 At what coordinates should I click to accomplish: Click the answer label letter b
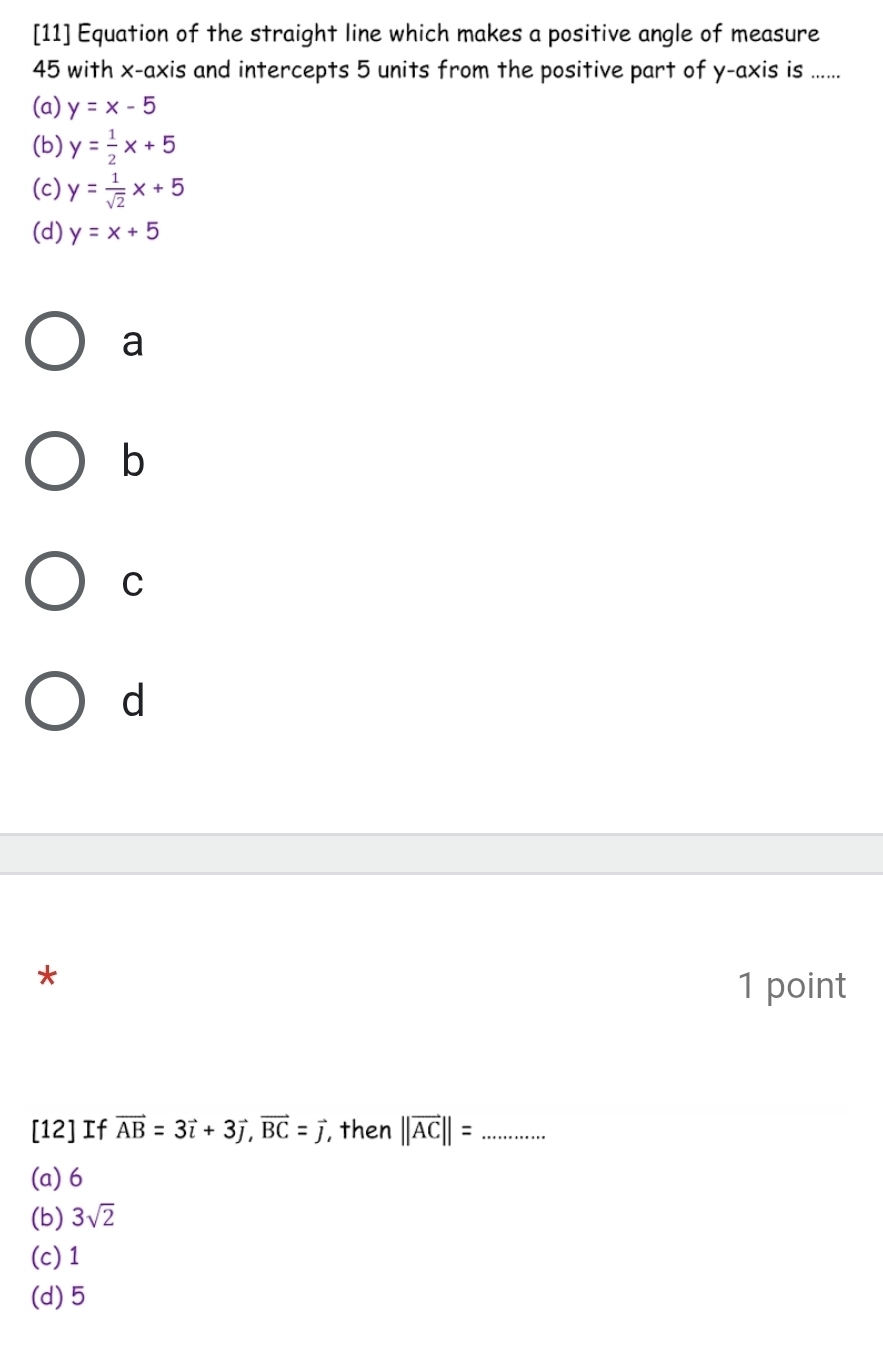click(133, 461)
